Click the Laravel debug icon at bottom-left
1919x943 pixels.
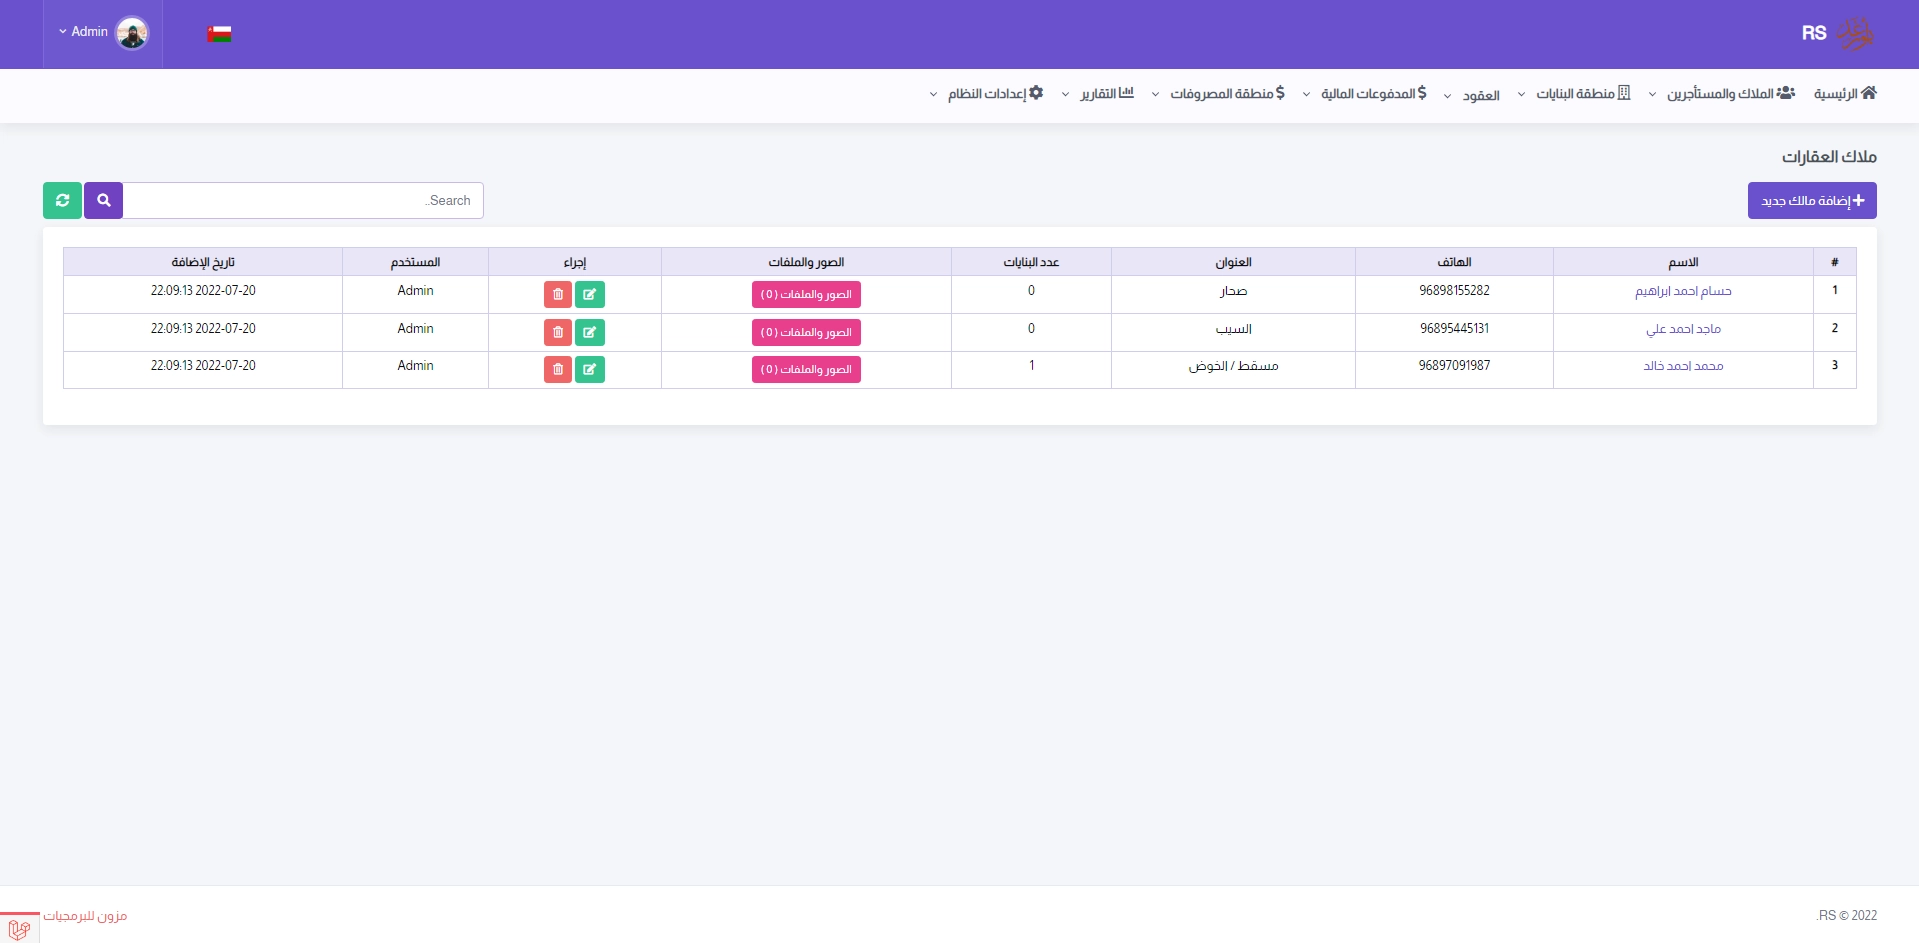[x=19, y=929]
